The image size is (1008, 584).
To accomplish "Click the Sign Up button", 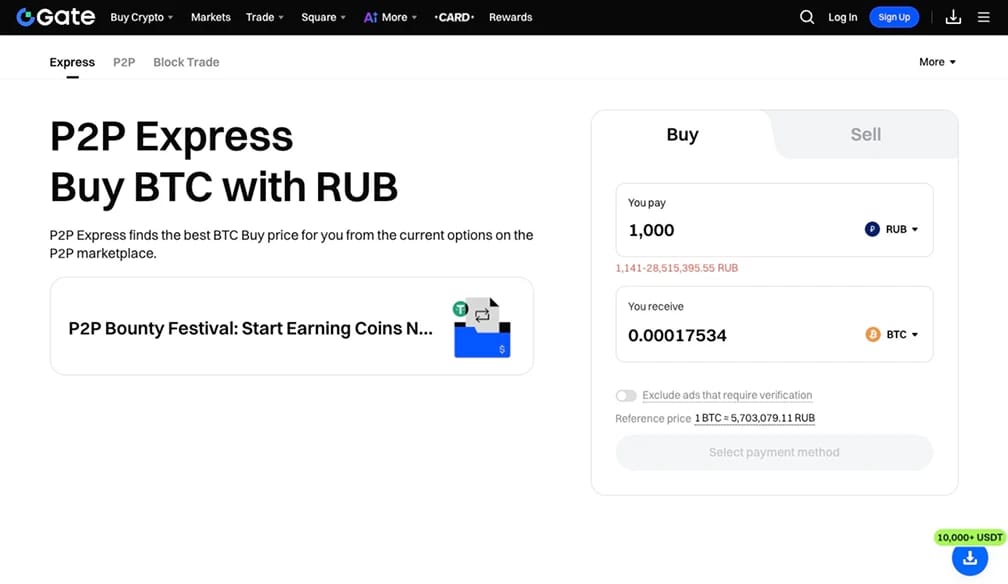I will click(894, 17).
